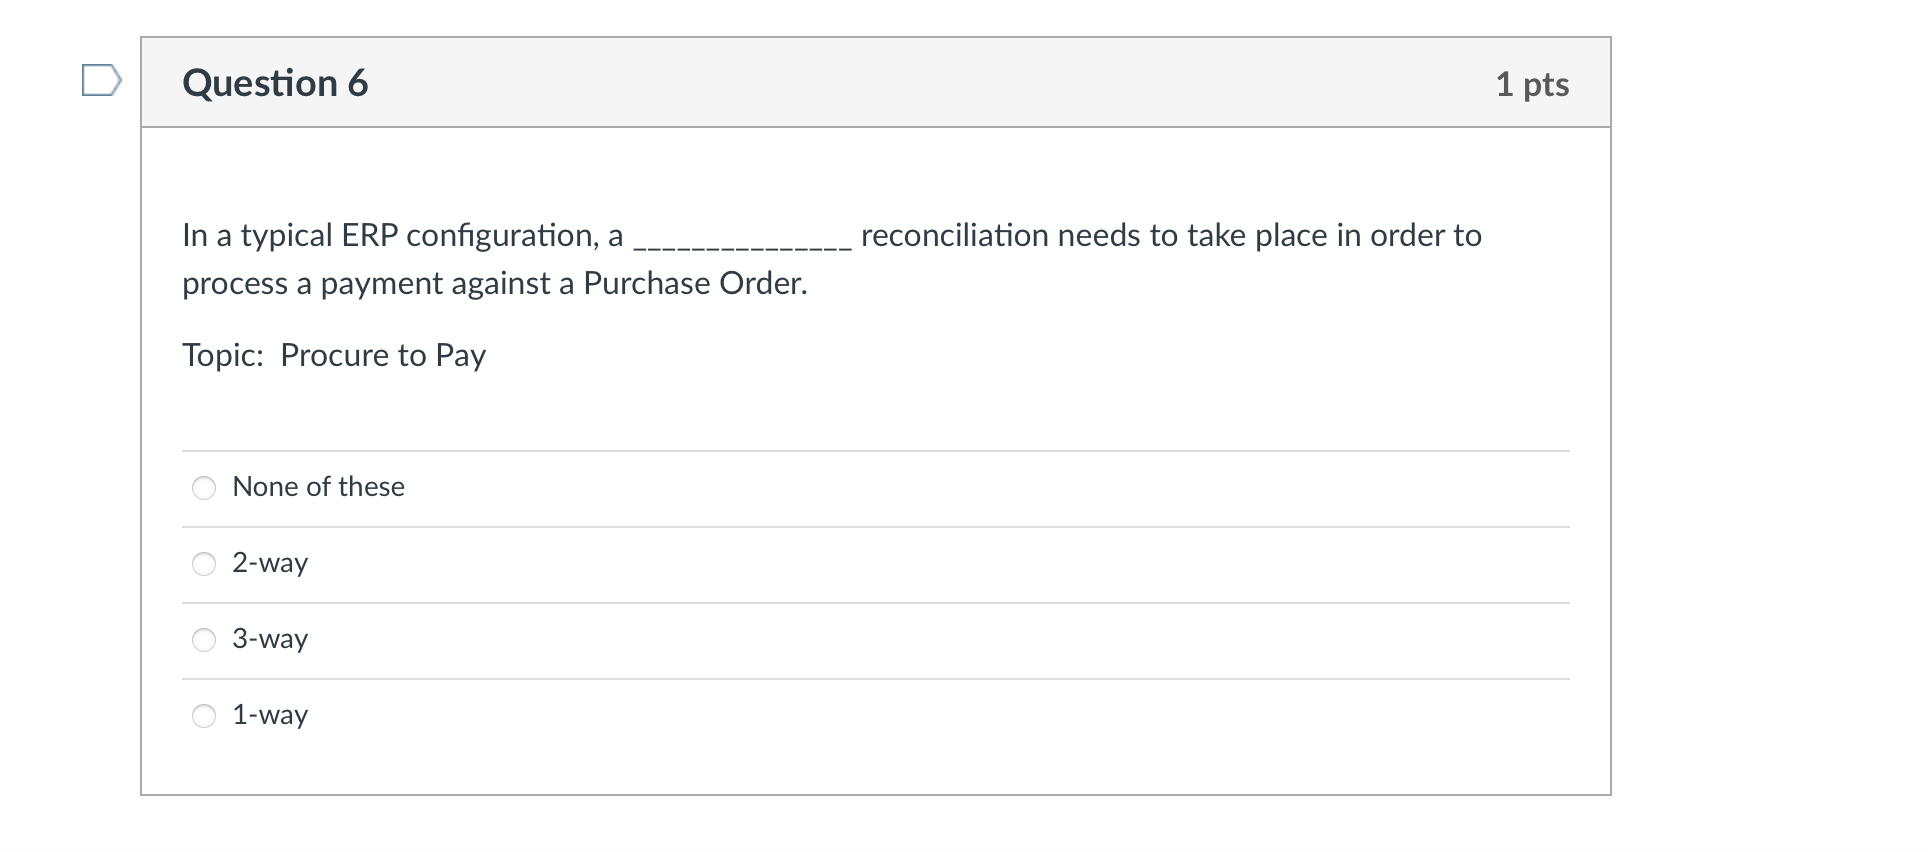Select the 'None of these' radio button
The height and width of the screenshot is (852, 1928).
tap(203, 488)
